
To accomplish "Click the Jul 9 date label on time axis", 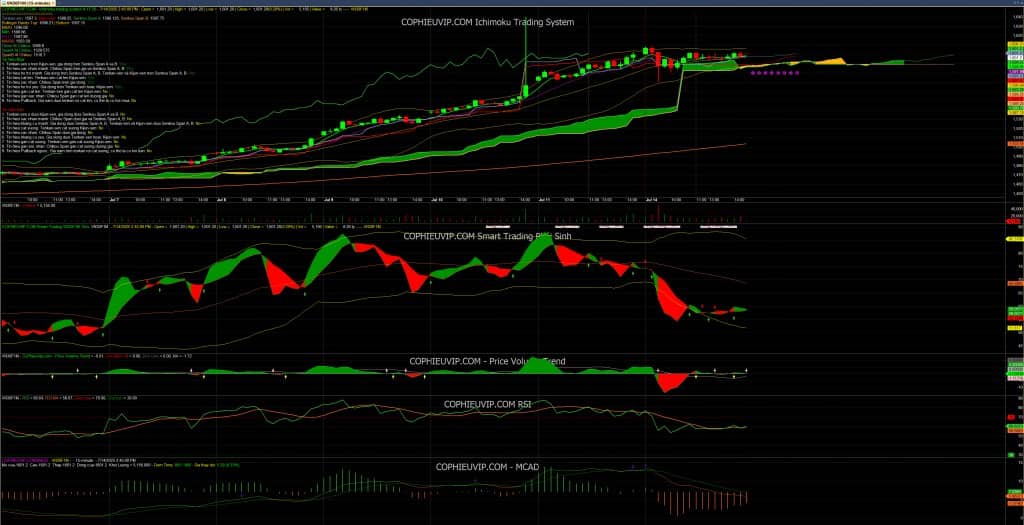I will point(327,199).
